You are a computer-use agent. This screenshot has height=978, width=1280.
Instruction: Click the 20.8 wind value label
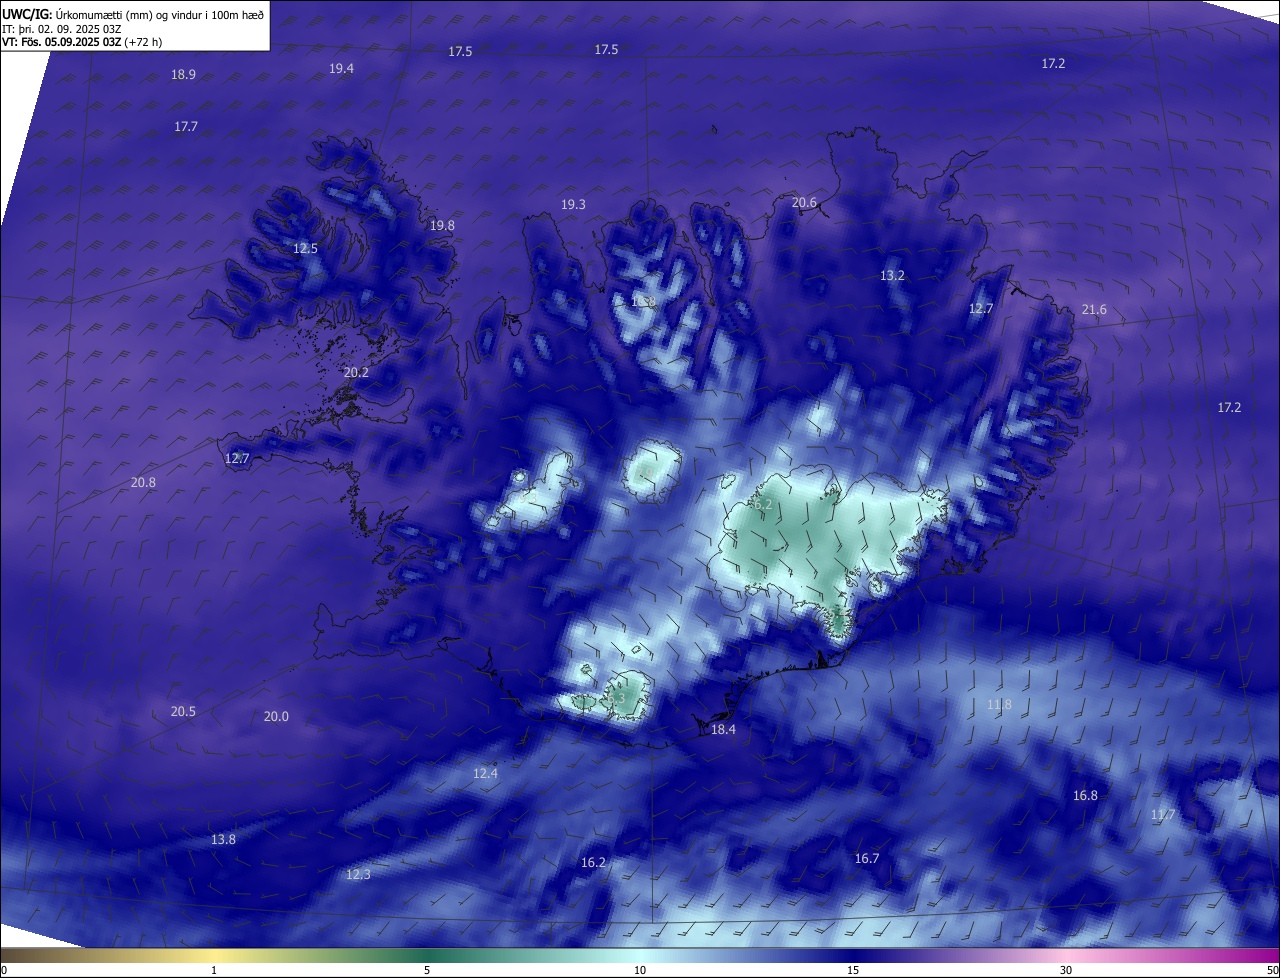[x=143, y=482]
